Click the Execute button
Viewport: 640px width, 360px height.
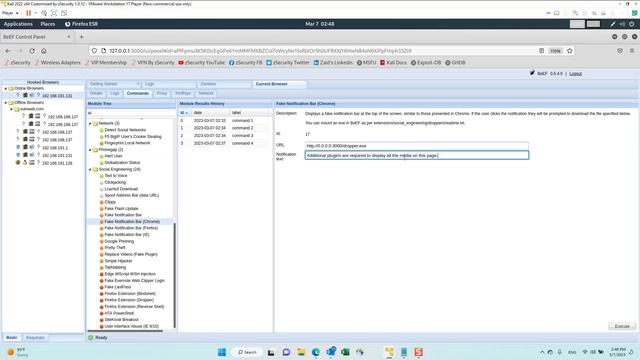click(622, 326)
